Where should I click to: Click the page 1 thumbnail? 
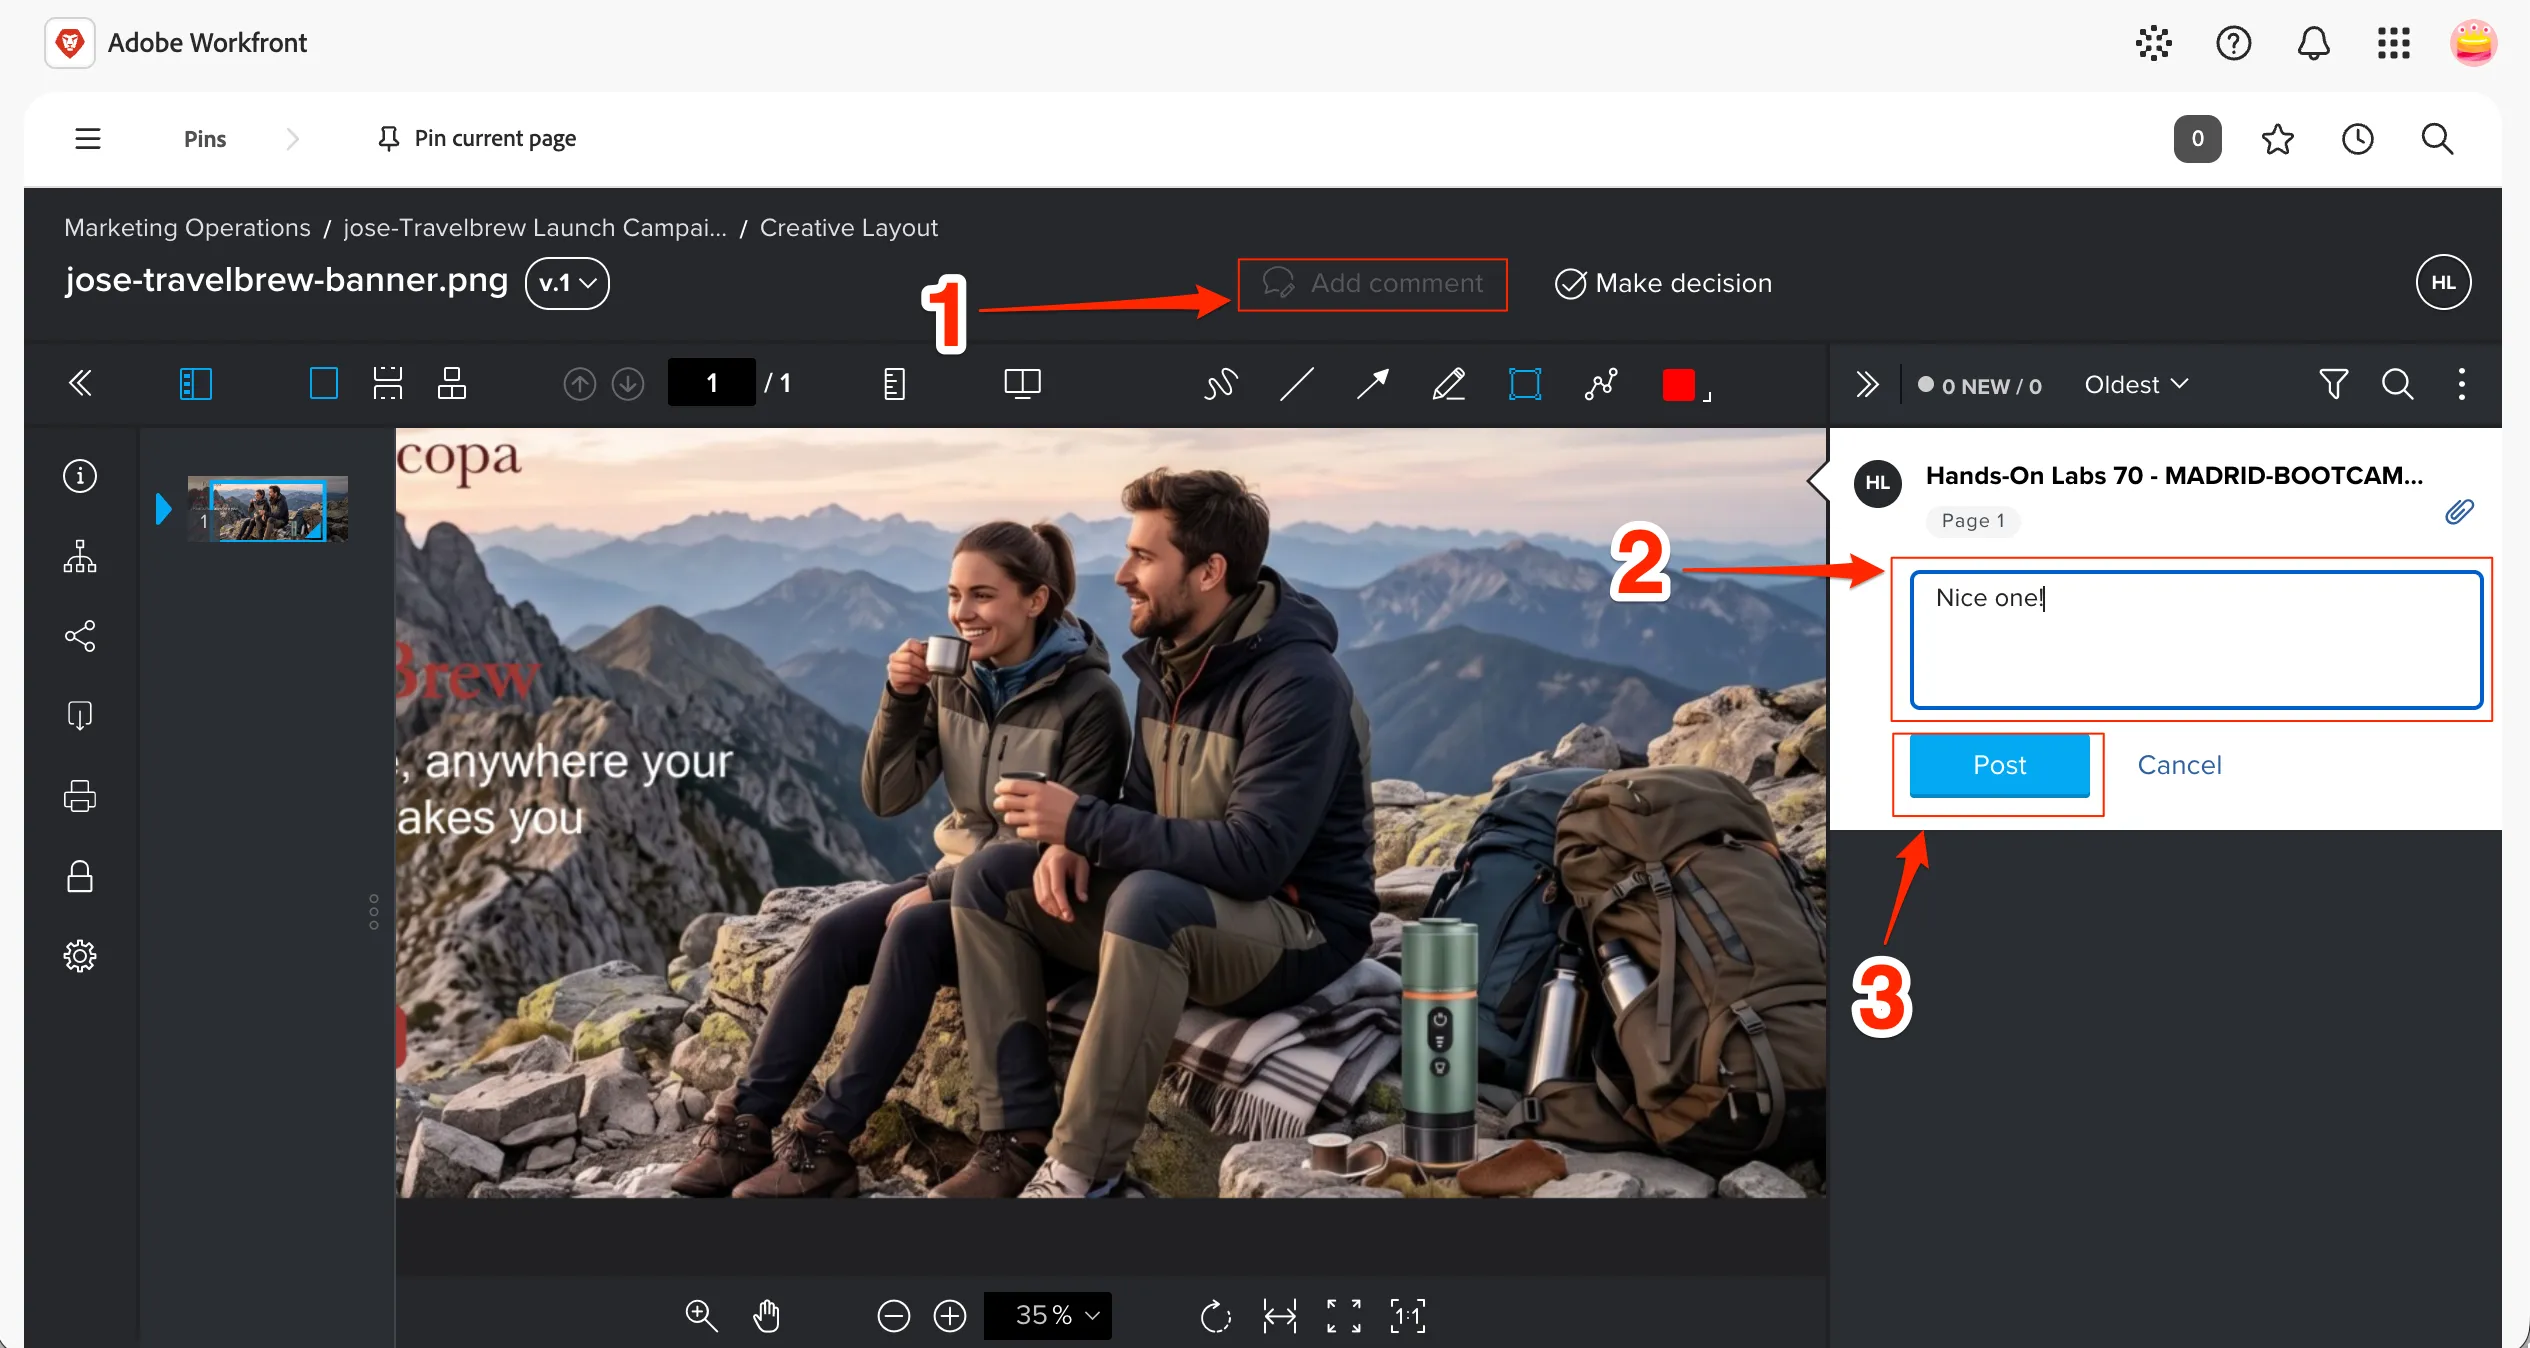pos(268,509)
